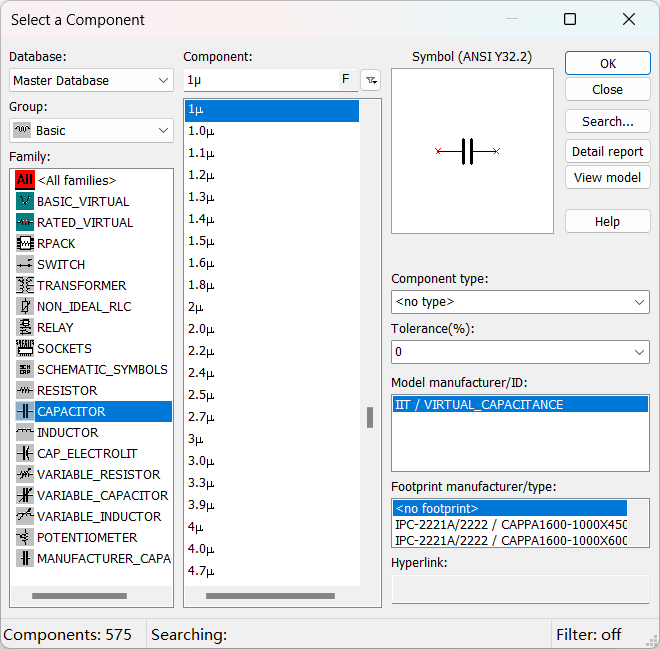
Task: Open the Database dropdown
Action: (91, 80)
